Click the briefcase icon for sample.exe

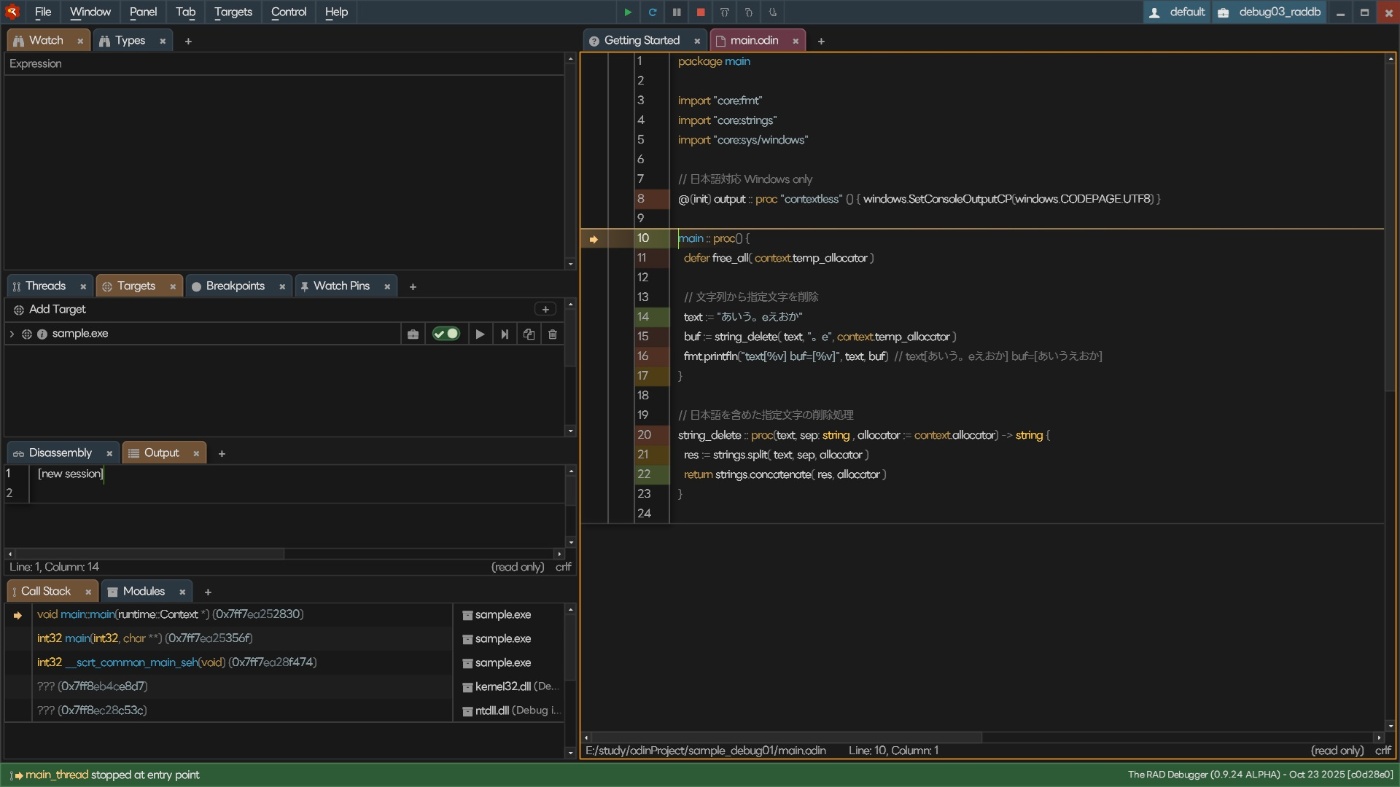tap(413, 334)
